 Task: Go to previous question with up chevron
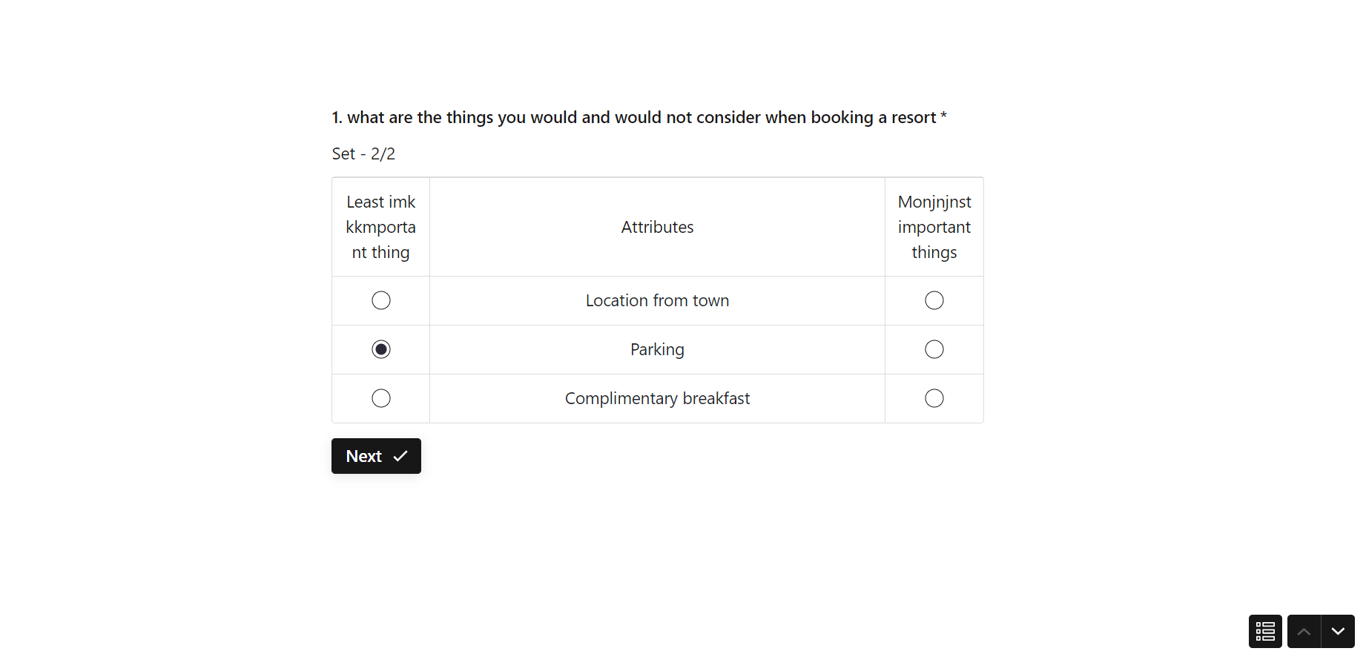click(1304, 631)
